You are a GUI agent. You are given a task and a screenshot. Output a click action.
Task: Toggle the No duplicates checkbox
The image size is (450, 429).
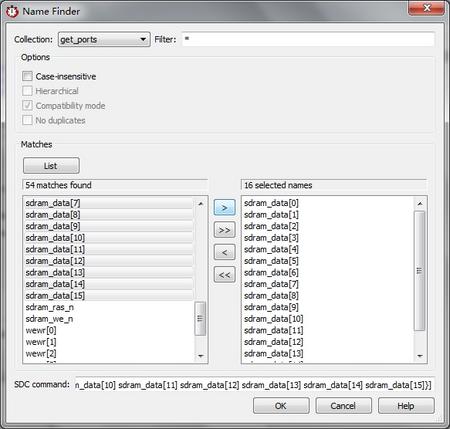coord(27,120)
